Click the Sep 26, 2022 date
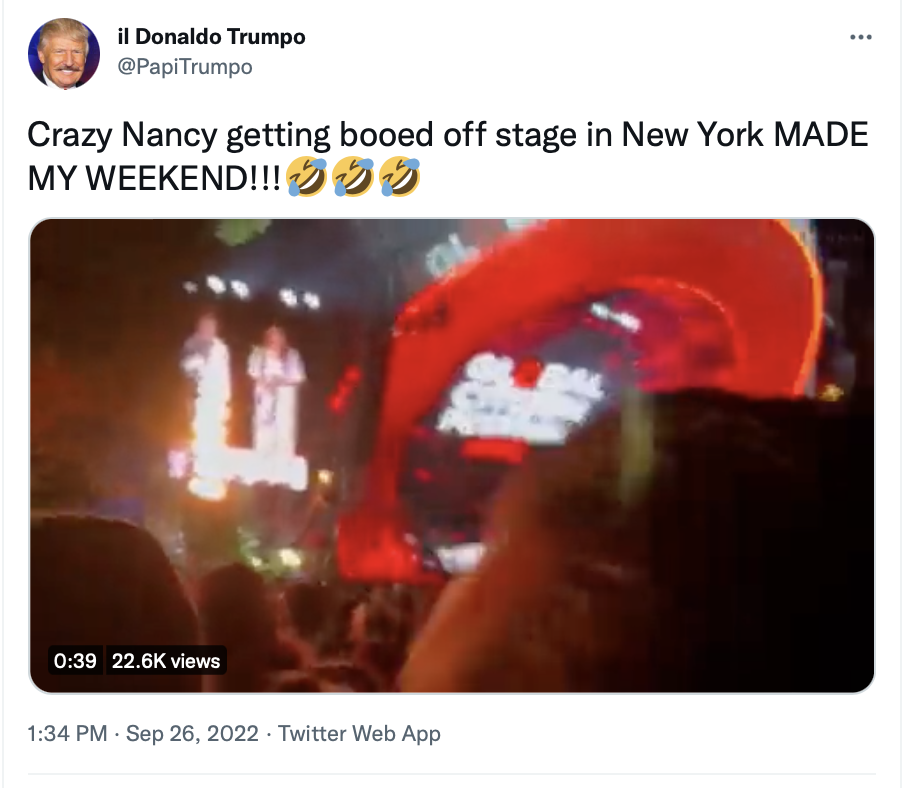 click(192, 733)
